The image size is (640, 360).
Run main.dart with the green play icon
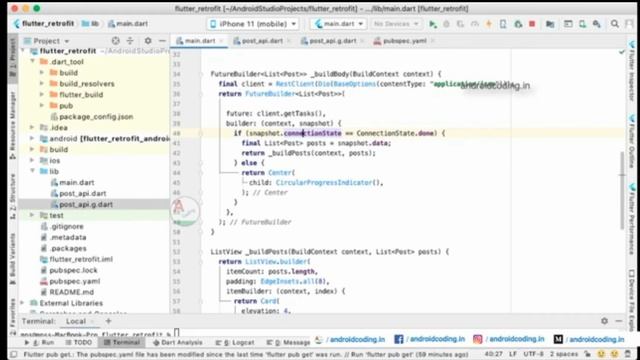pyautogui.click(x=433, y=24)
